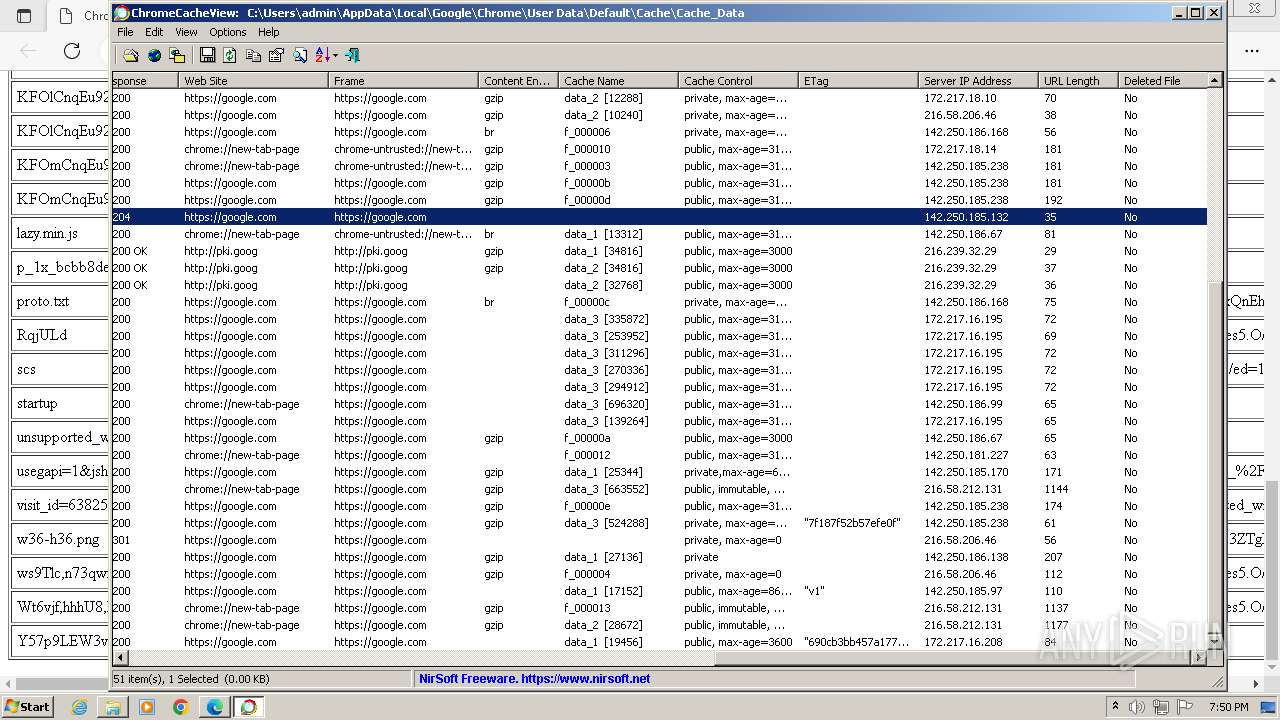
Task: Click lazy.min.js in background browser window
Action: [x=47, y=233]
